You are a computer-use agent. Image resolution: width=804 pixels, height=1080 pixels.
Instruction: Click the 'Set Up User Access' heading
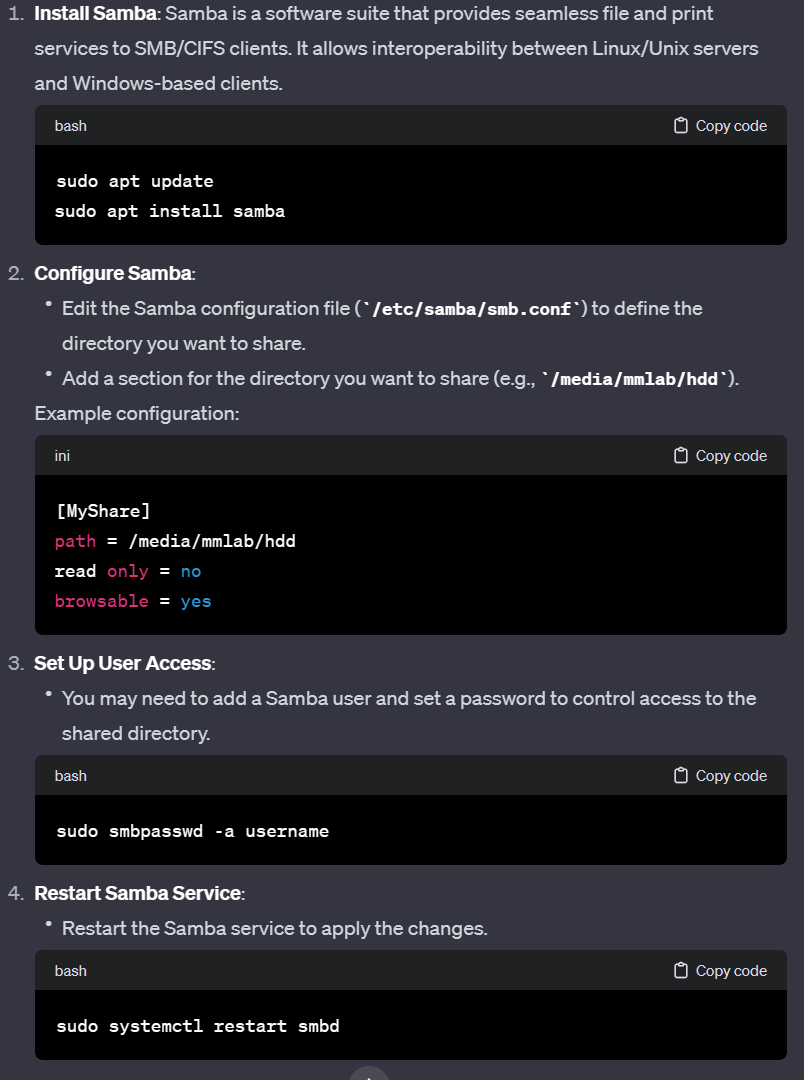123,663
